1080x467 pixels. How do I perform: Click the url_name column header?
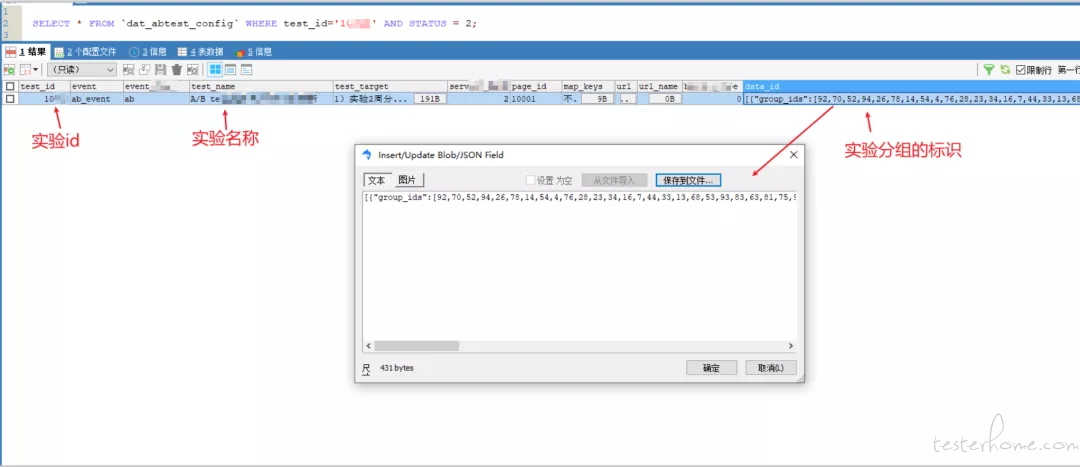tap(658, 87)
